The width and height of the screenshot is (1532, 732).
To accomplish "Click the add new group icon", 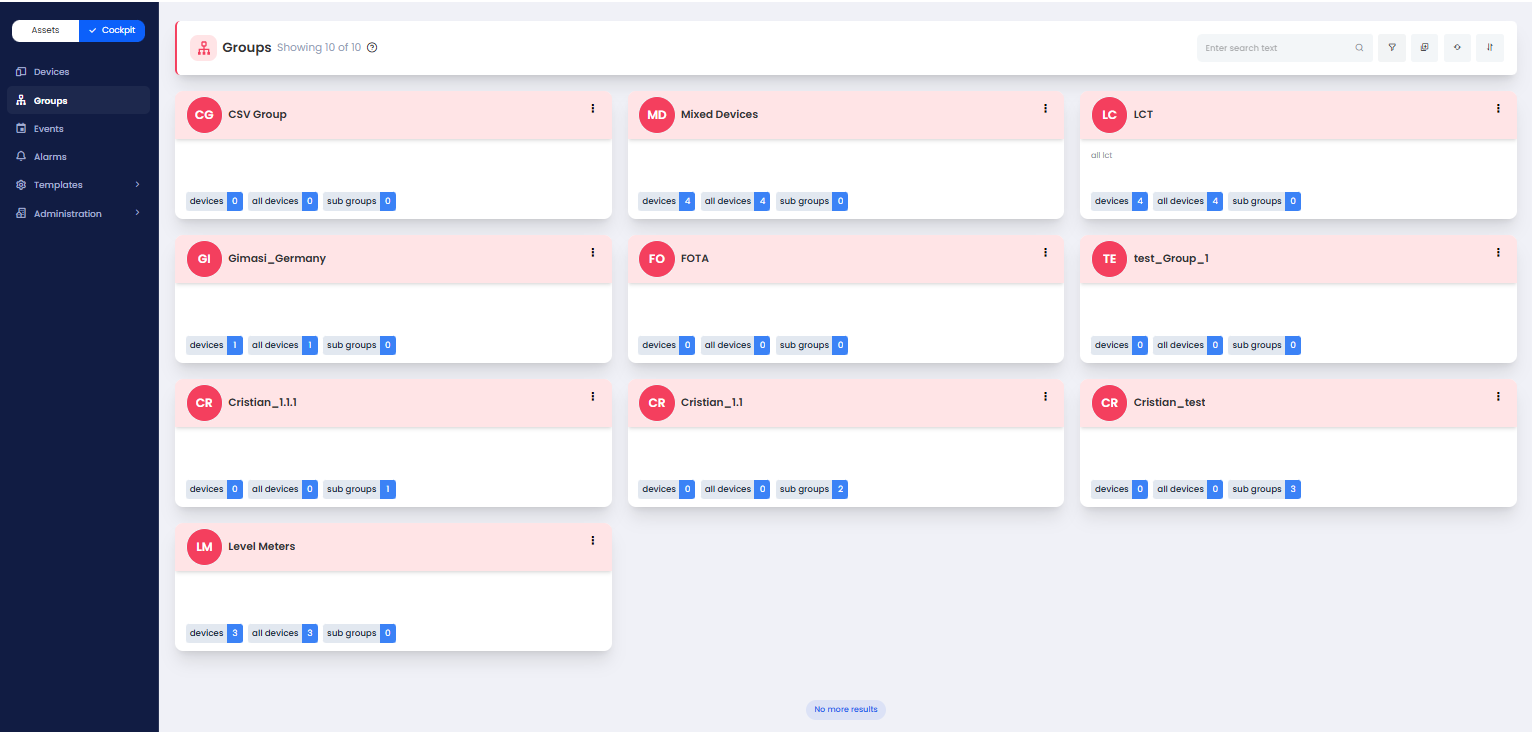I will click(1424, 48).
